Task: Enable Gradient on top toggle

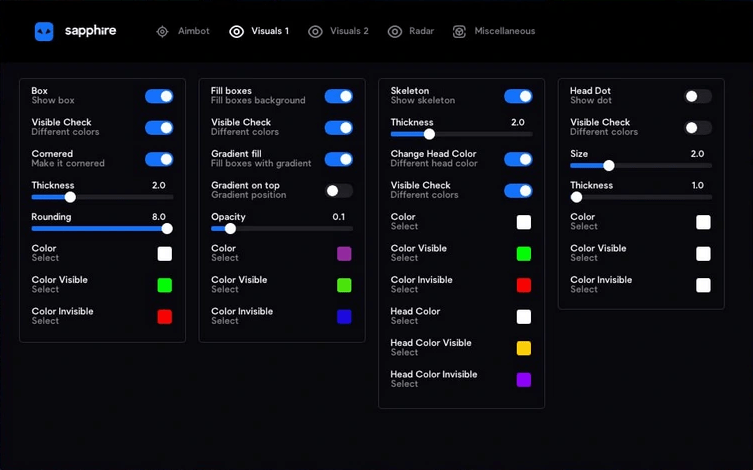Action: pyautogui.click(x=339, y=191)
